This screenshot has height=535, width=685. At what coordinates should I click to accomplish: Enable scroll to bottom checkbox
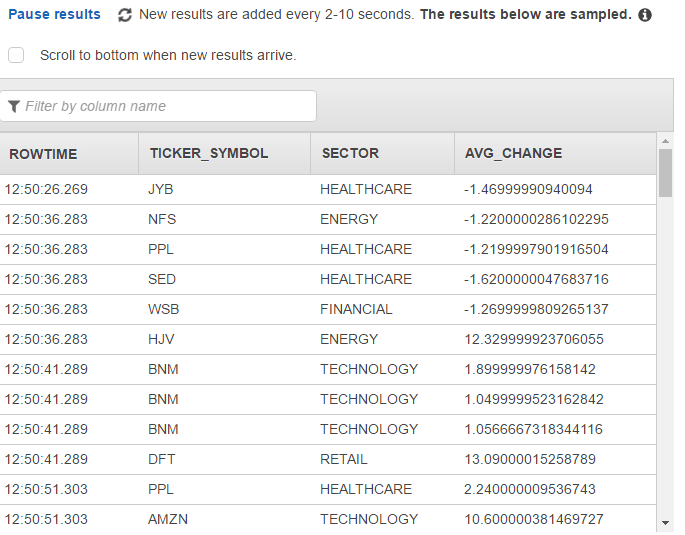pos(16,55)
